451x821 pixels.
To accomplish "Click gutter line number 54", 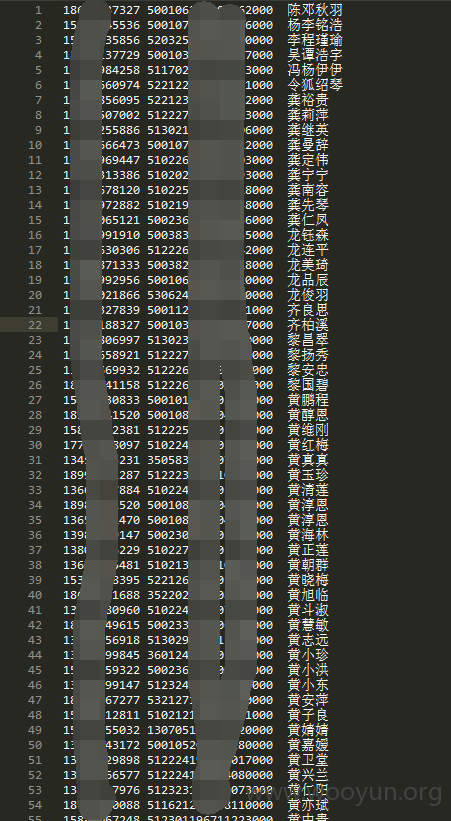I will (x=35, y=805).
